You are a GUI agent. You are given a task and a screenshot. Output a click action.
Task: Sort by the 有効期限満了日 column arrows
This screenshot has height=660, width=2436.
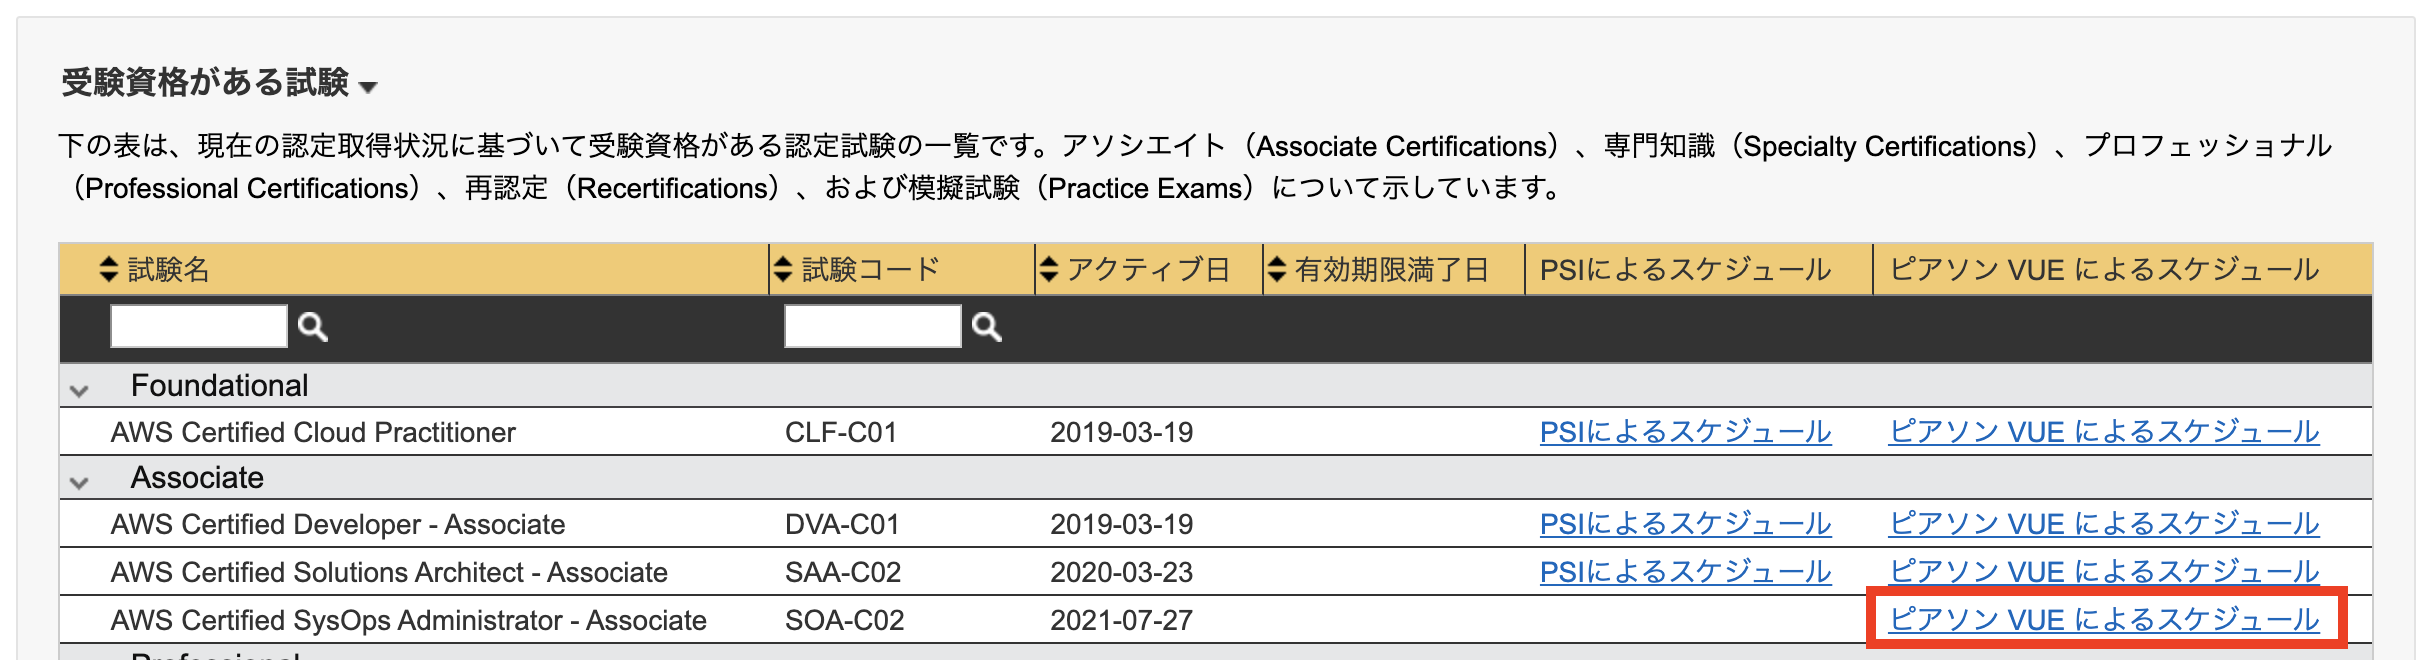coord(1276,269)
